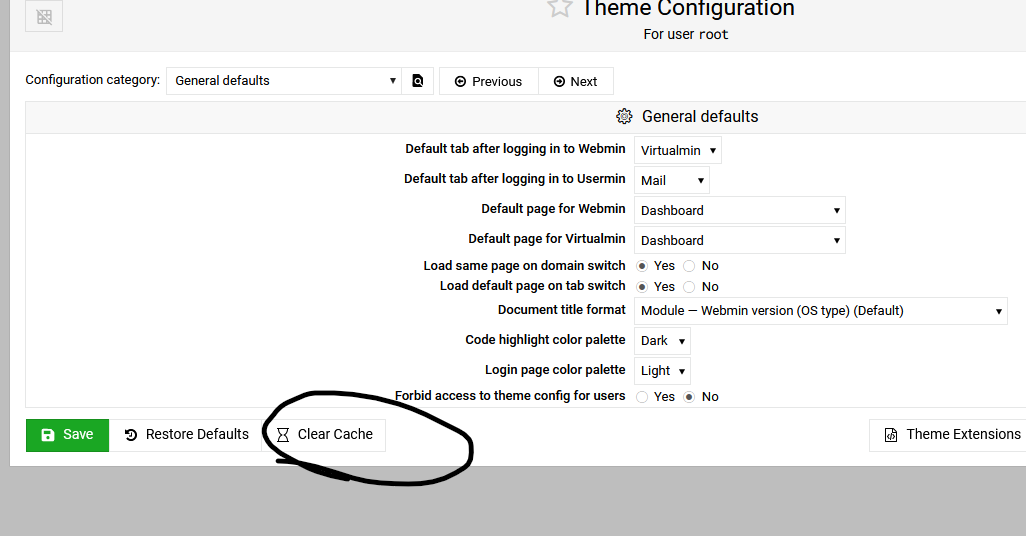The image size is (1026, 536).
Task: Open the Code highlight color palette dropdown
Action: [x=662, y=341]
